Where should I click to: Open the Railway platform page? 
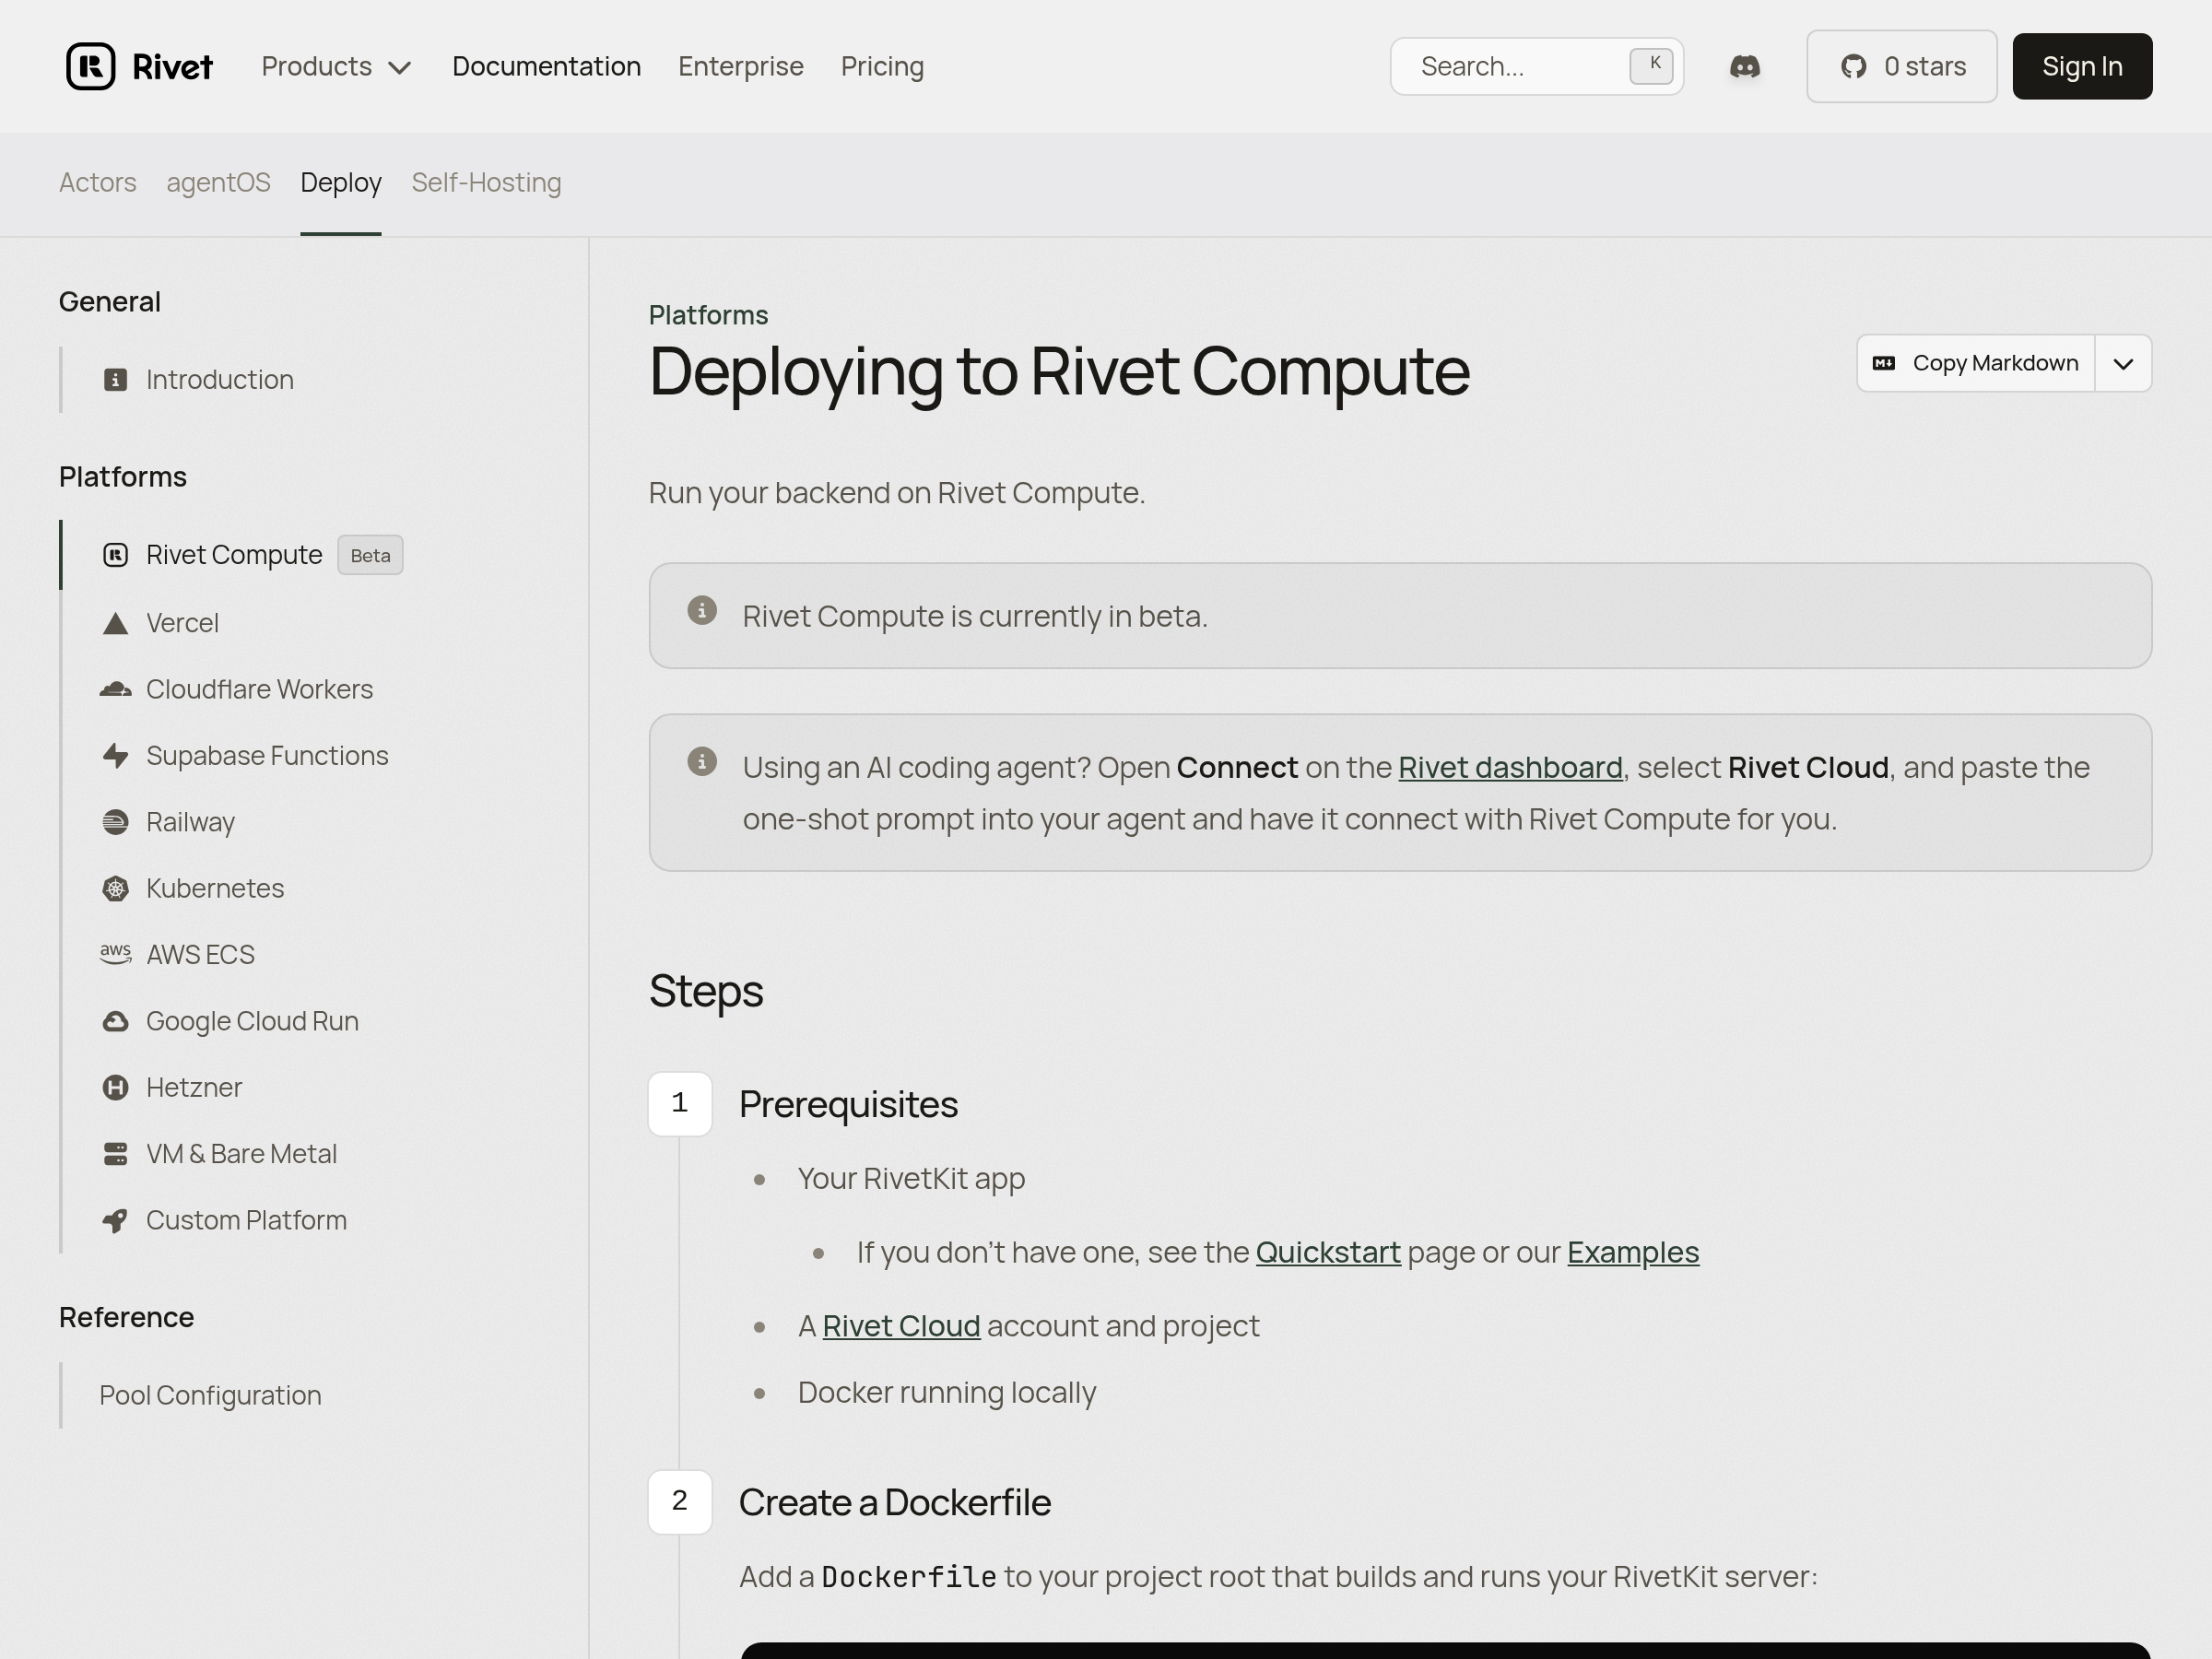[x=190, y=822]
